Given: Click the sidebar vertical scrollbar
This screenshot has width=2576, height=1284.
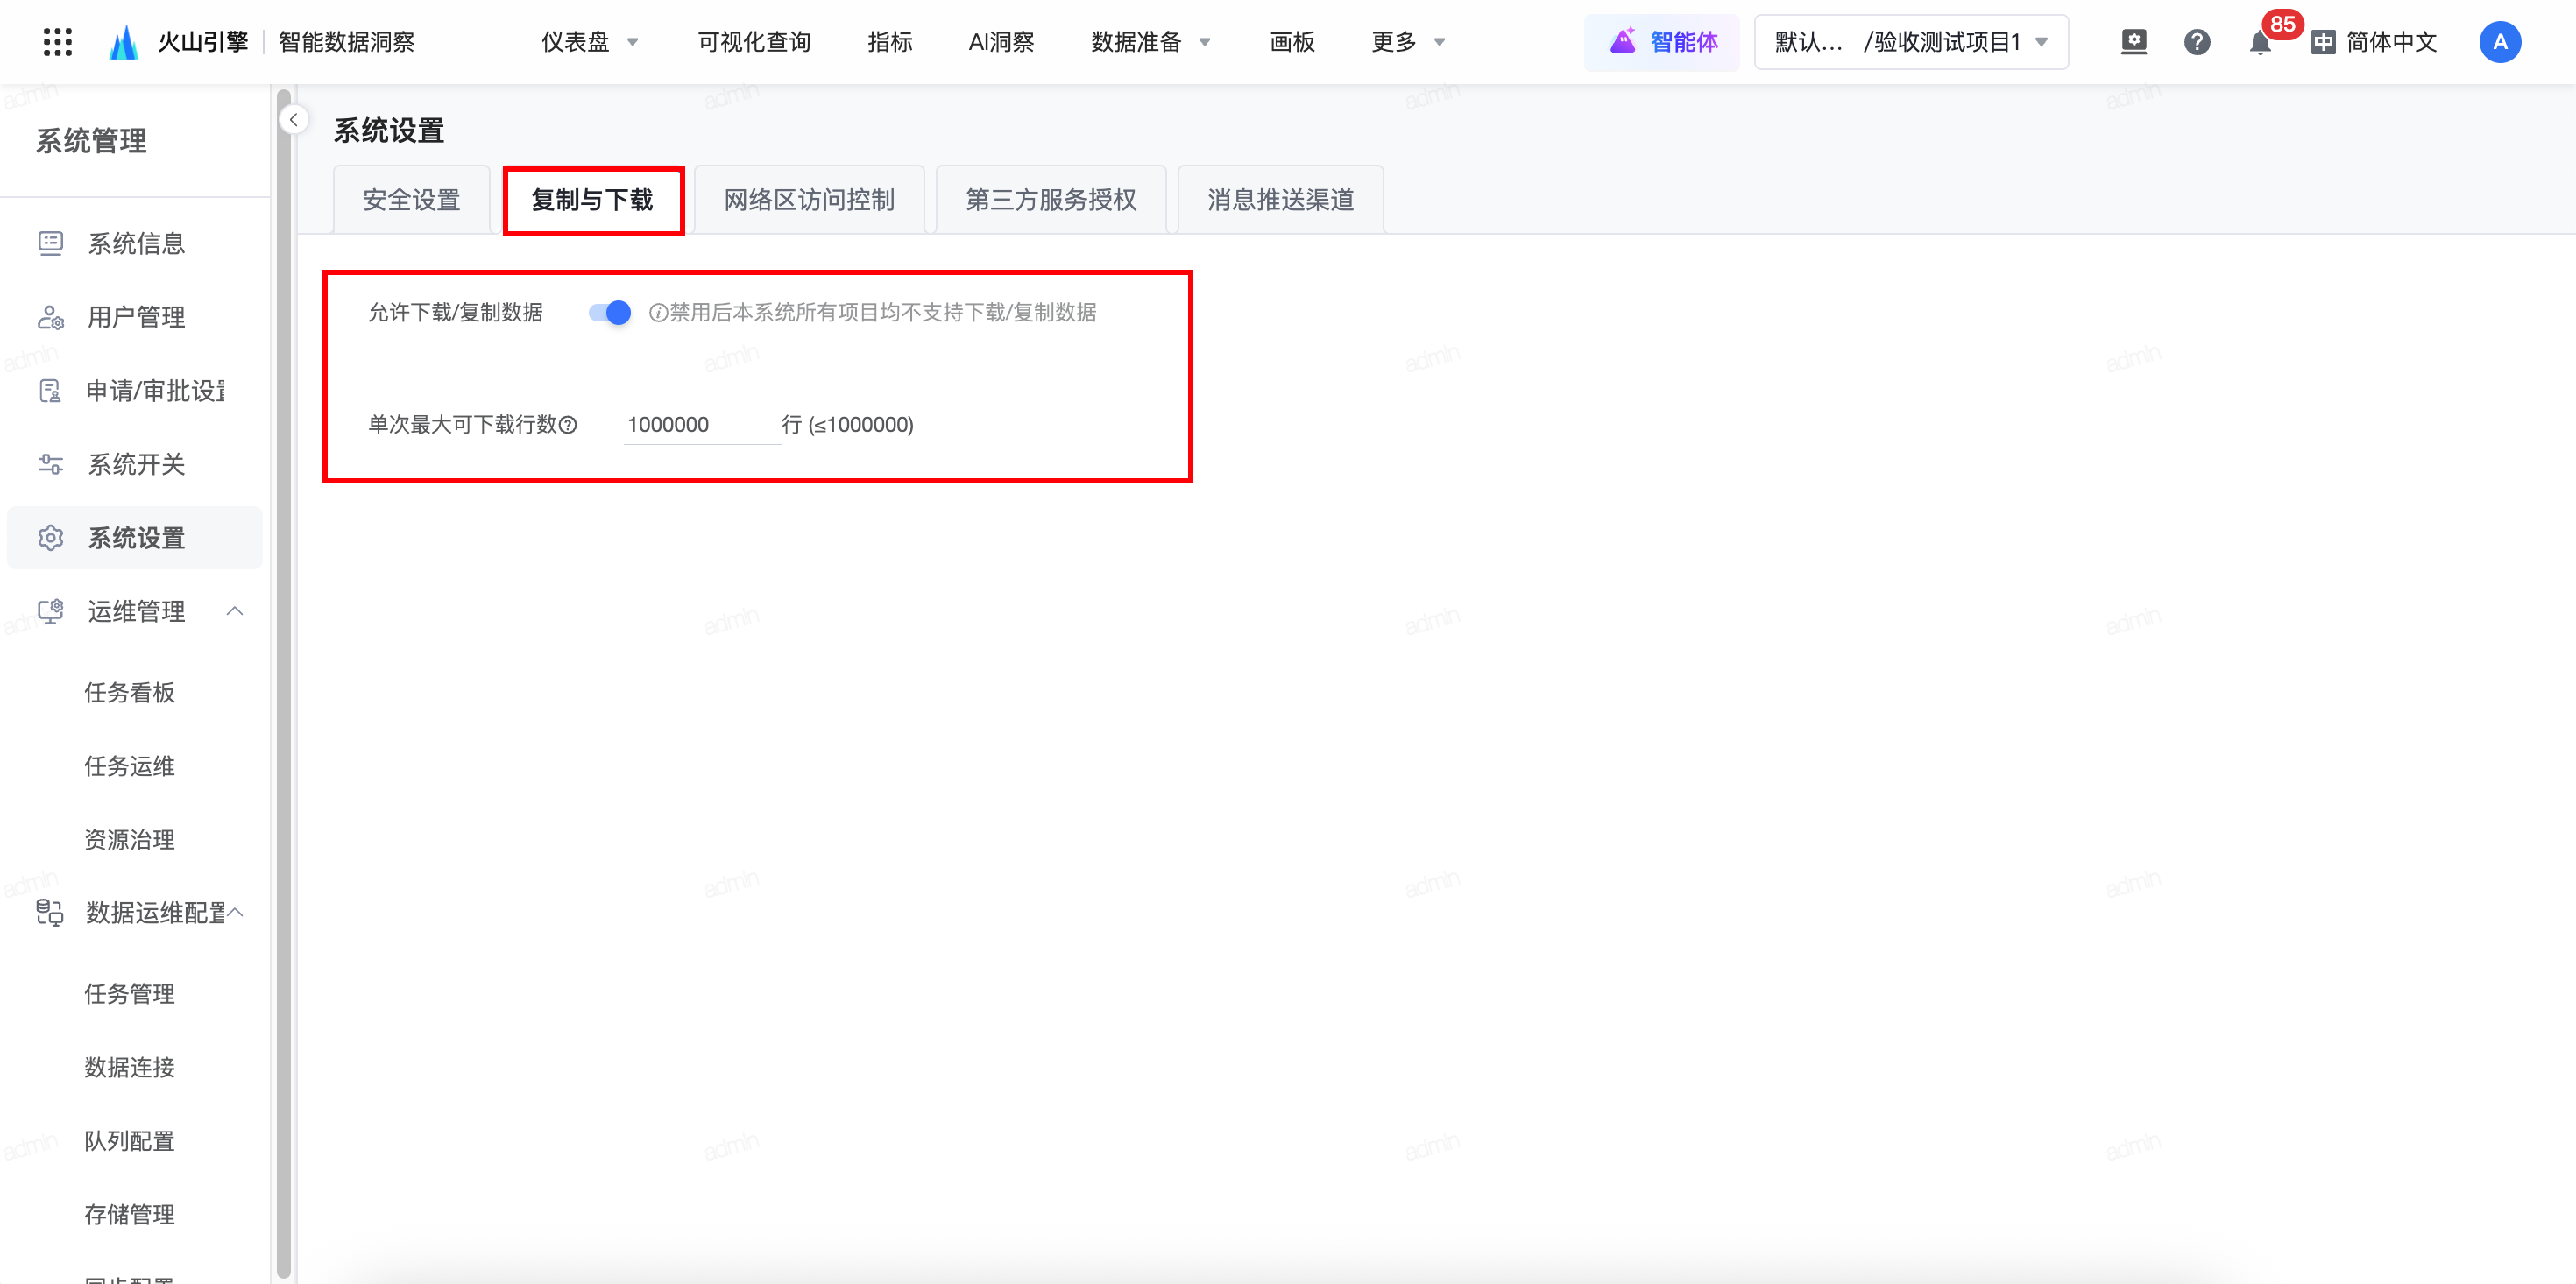Looking at the screenshot, I should click(x=284, y=700).
